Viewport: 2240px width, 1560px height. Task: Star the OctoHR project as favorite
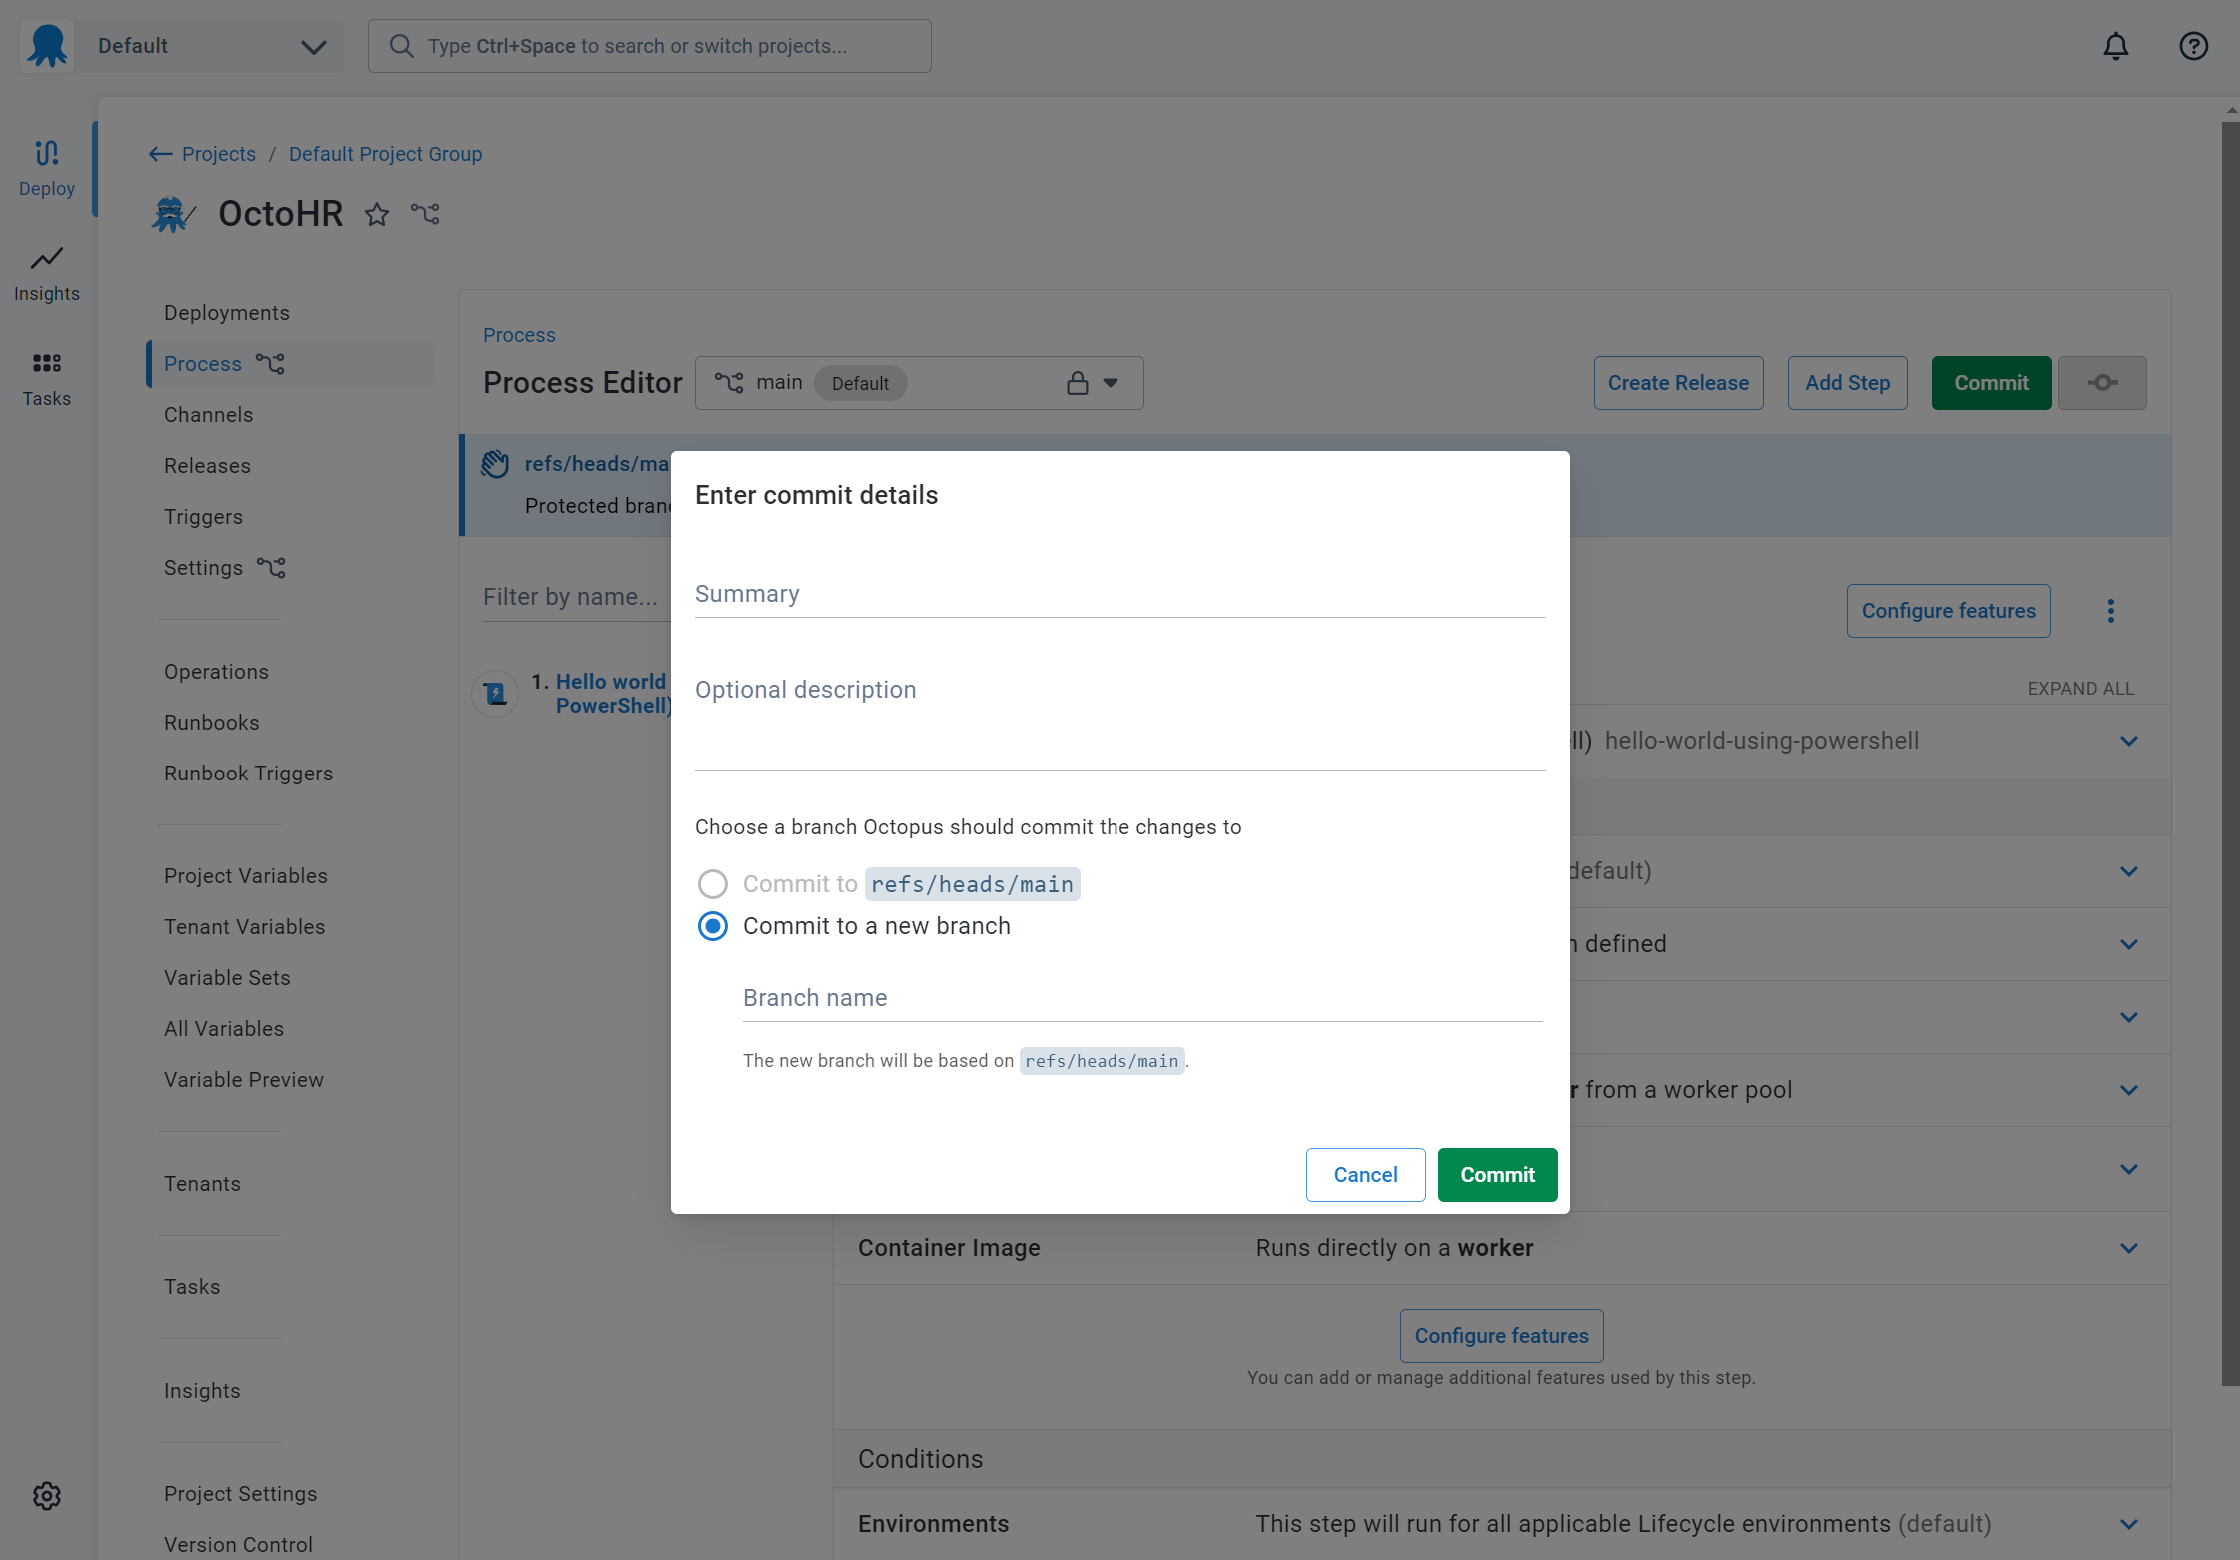[x=377, y=214]
